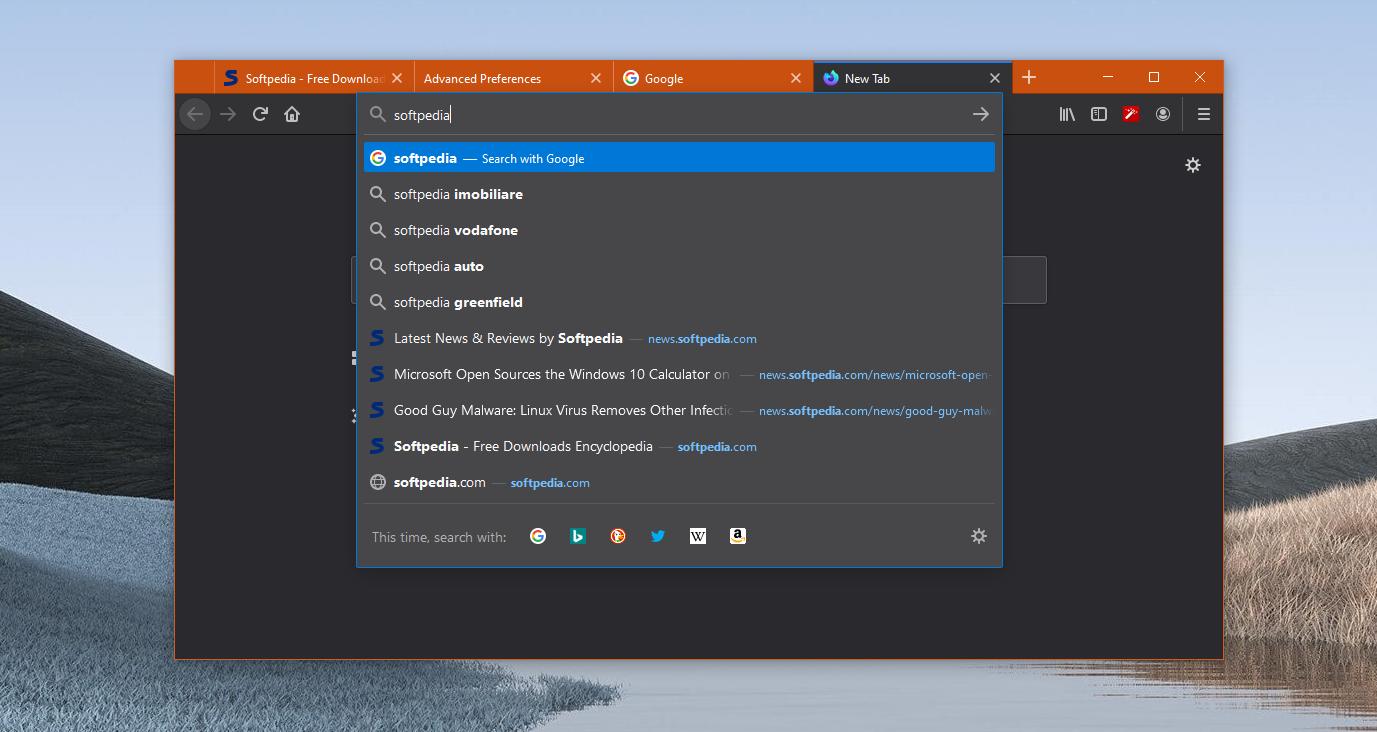The image size is (1377, 732).
Task: Open the Home page button
Action: point(292,114)
